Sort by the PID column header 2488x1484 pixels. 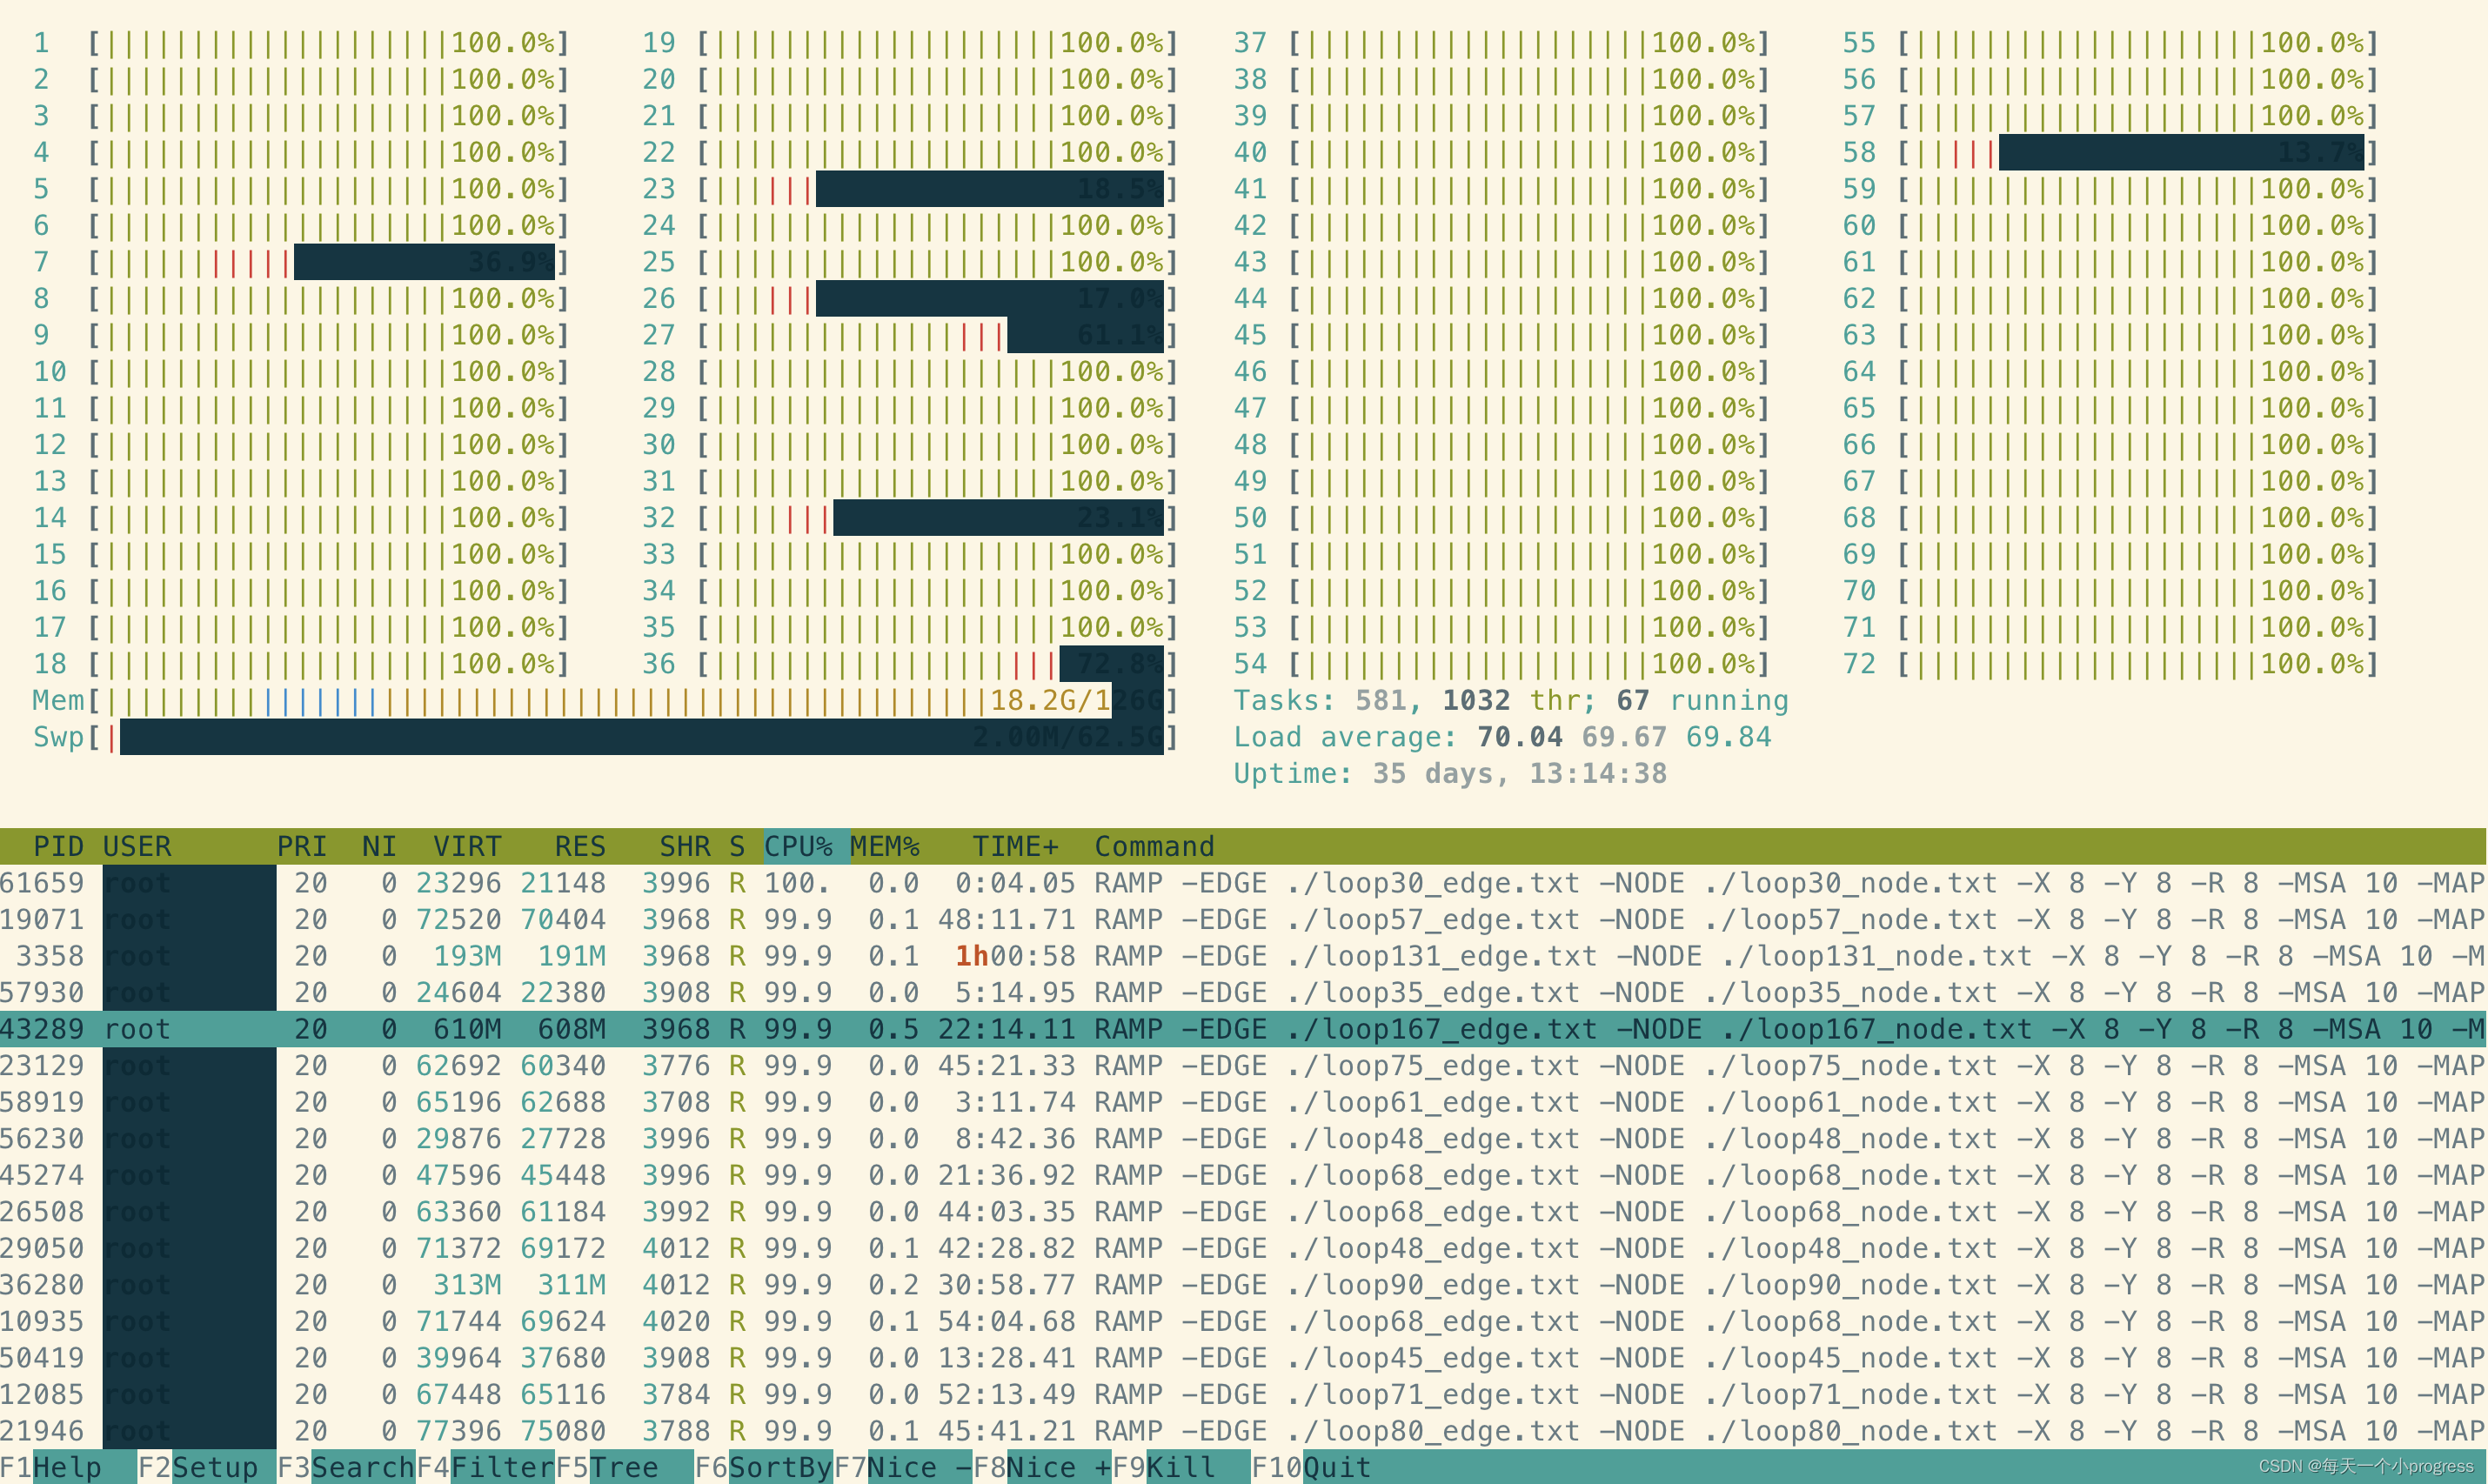[58, 846]
